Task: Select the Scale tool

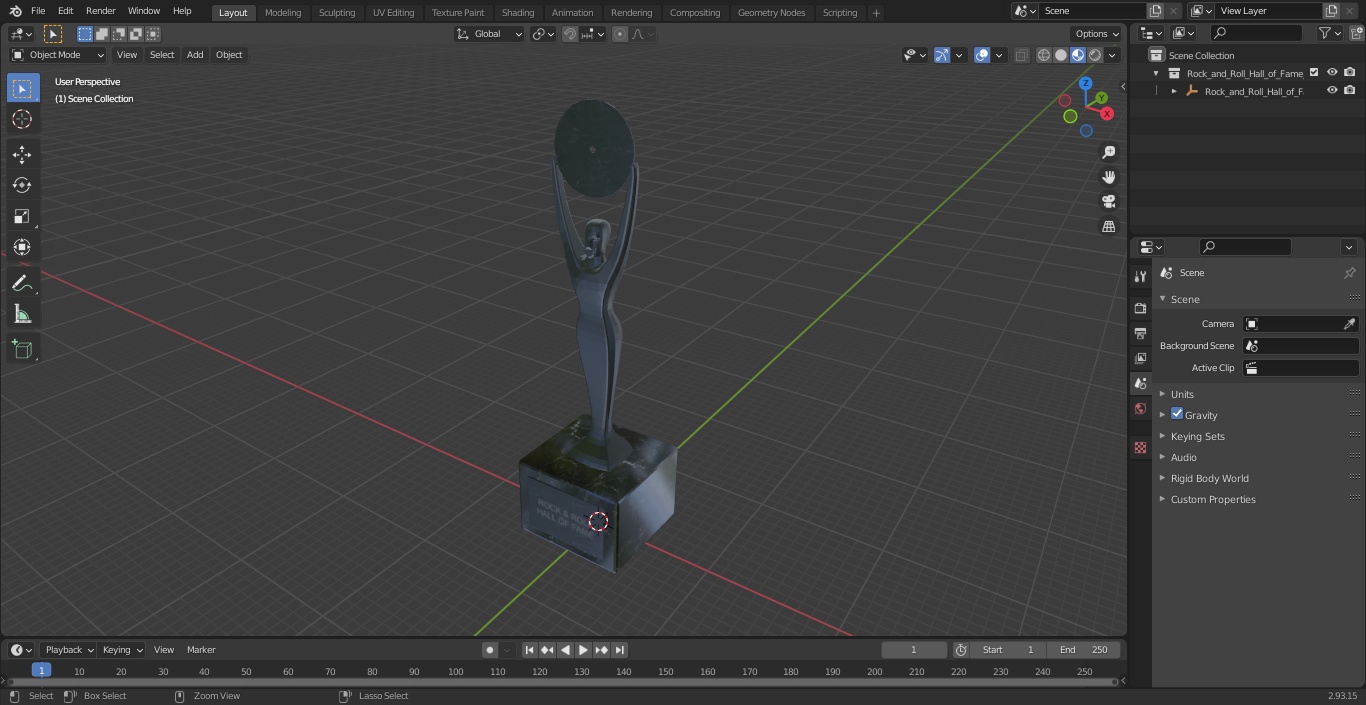Action: click(23, 216)
